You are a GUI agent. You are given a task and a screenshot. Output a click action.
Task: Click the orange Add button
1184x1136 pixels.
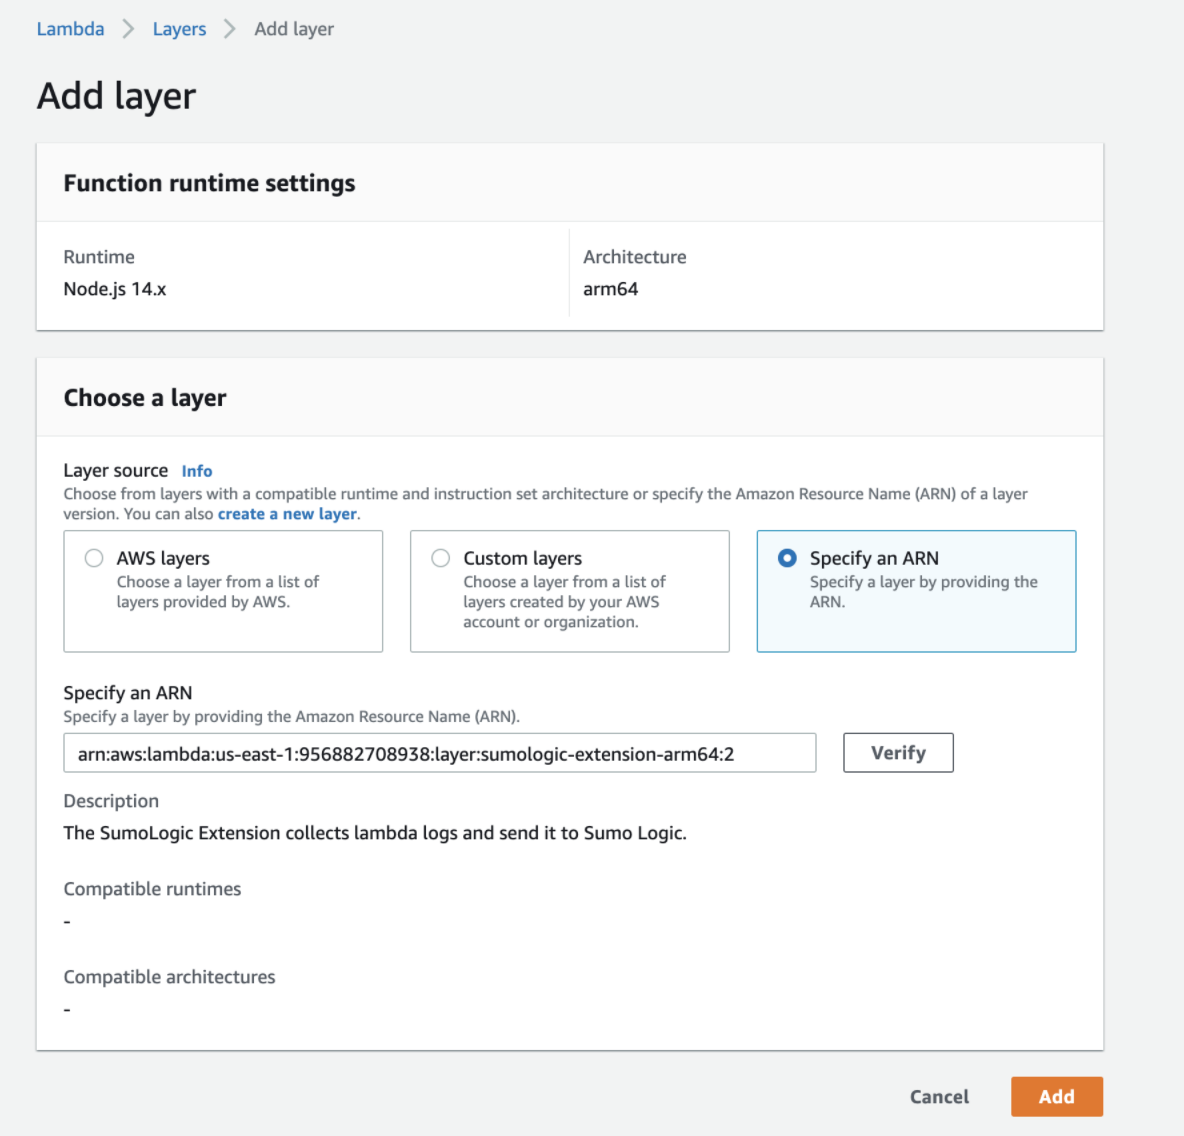1056,1097
